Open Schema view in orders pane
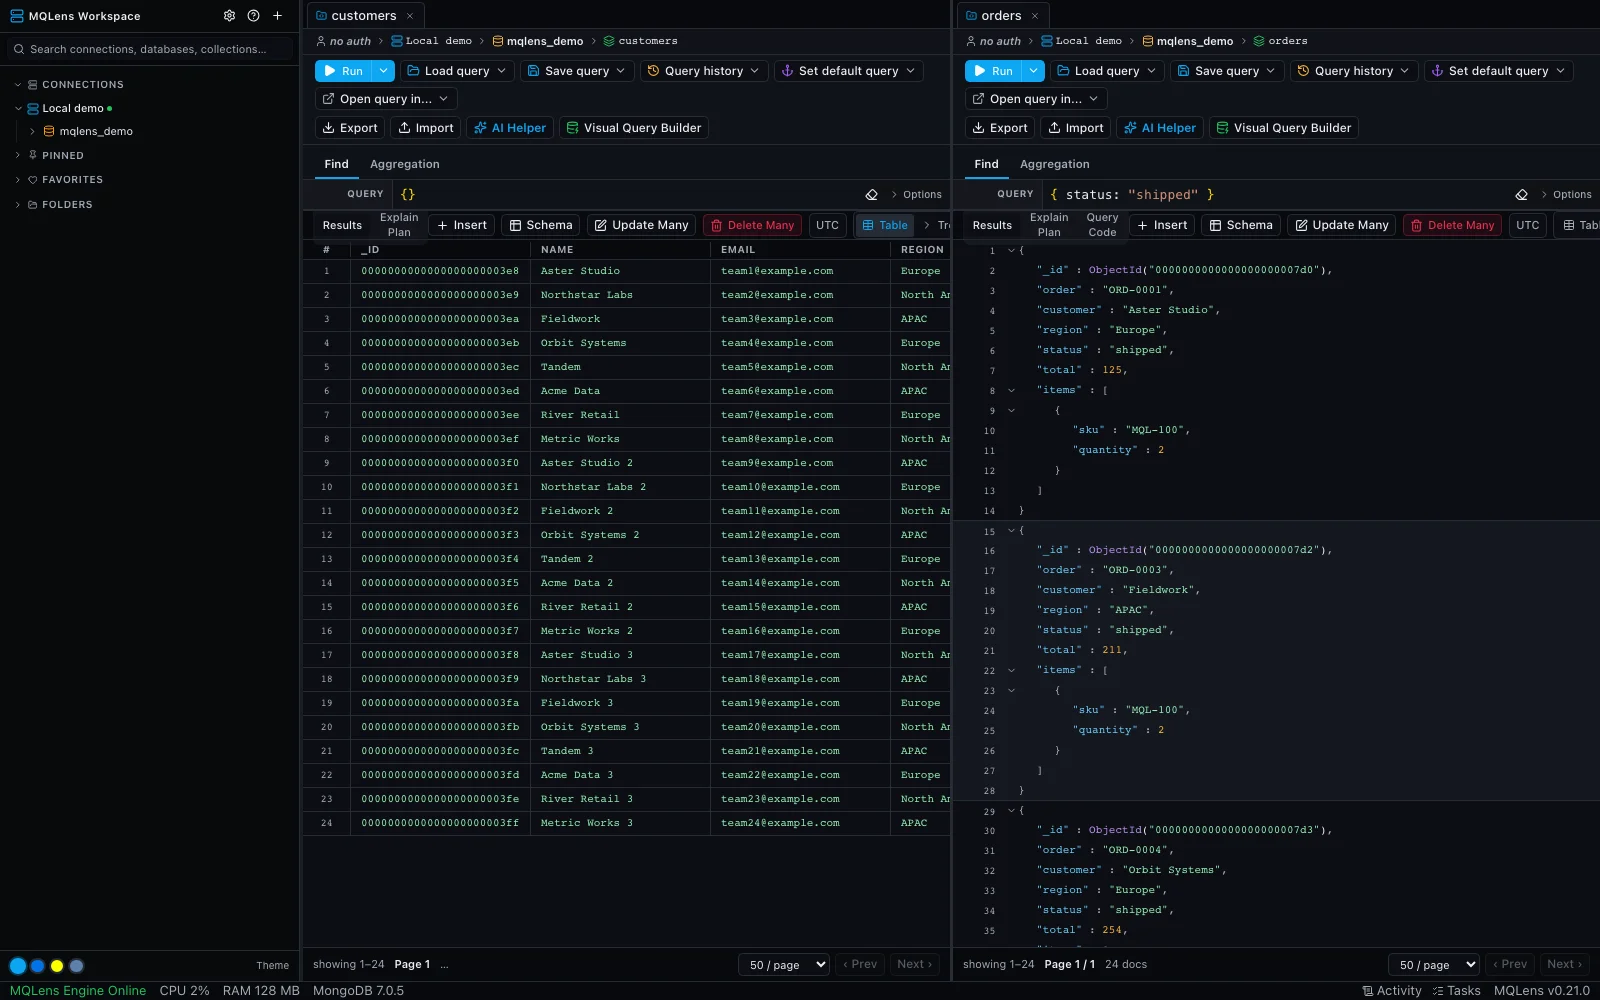 [1241, 225]
